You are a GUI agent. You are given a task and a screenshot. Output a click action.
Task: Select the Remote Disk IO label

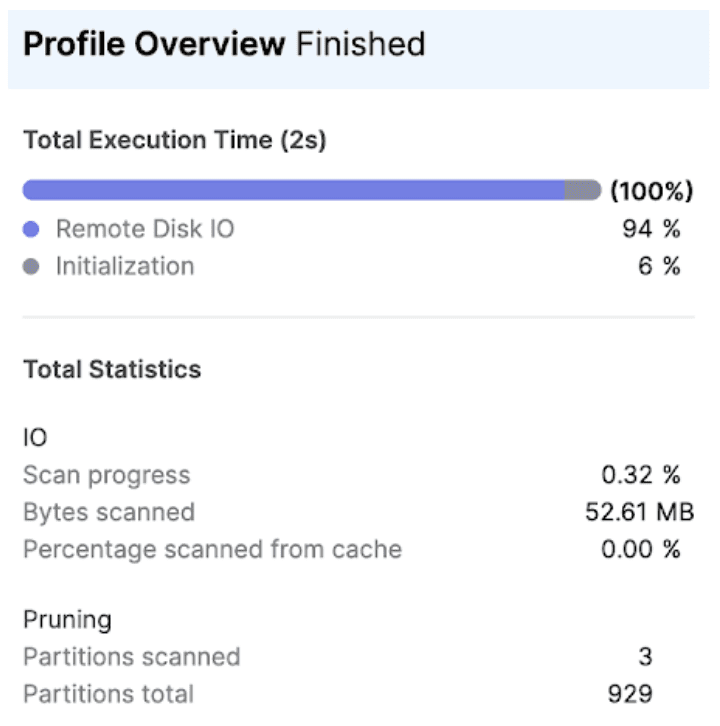(x=145, y=229)
